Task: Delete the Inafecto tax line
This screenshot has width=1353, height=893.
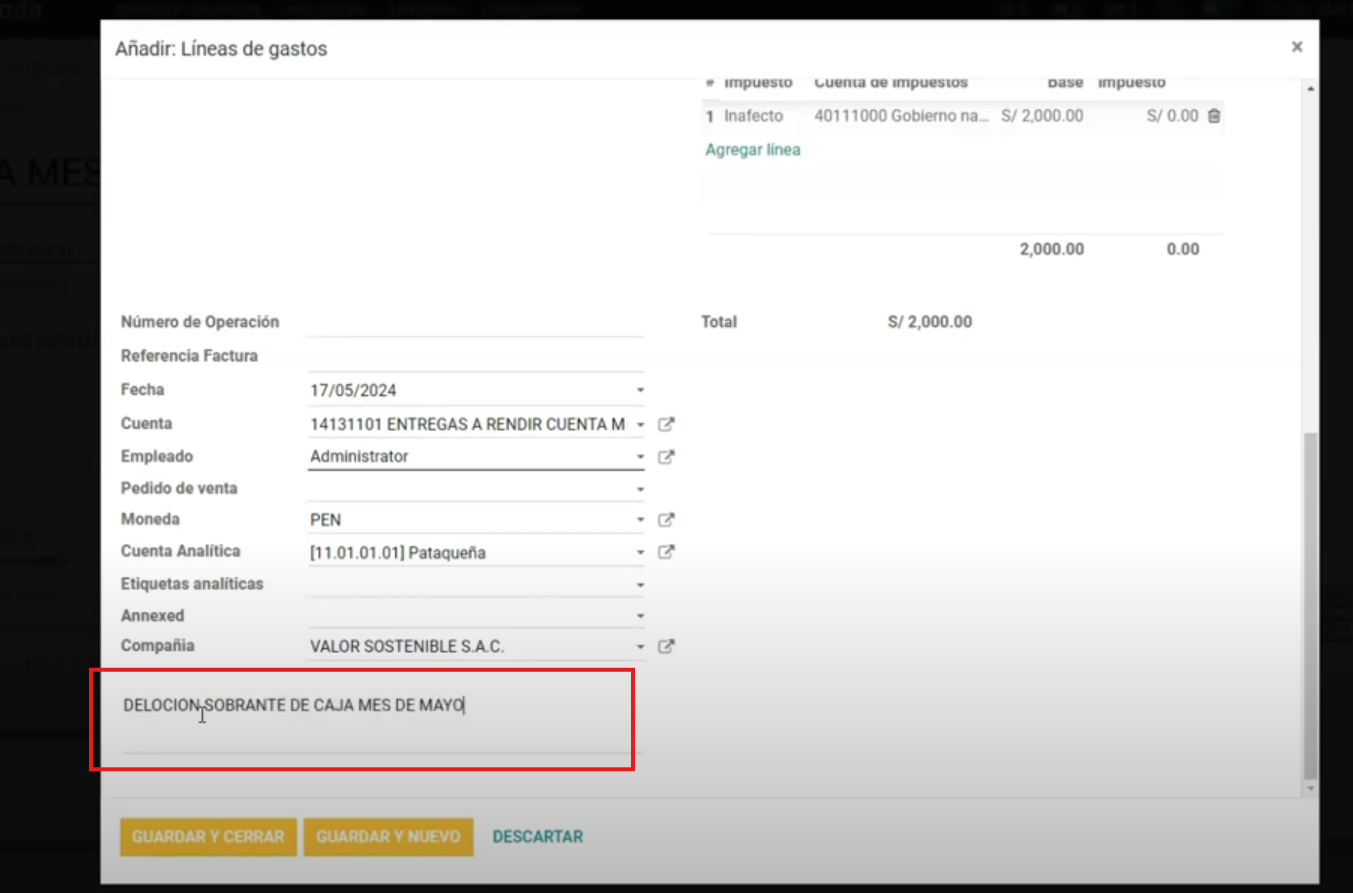Action: (x=1214, y=116)
